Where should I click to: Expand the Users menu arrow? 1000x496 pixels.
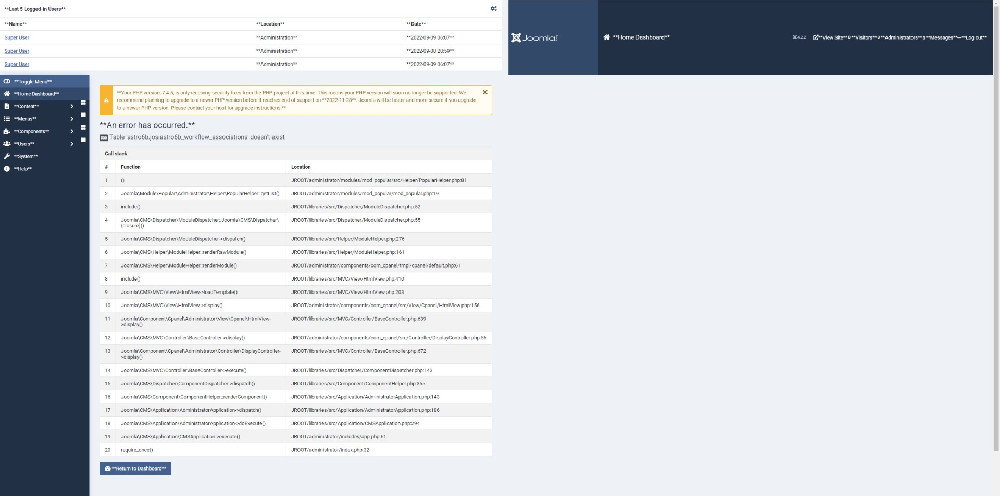coord(71,143)
